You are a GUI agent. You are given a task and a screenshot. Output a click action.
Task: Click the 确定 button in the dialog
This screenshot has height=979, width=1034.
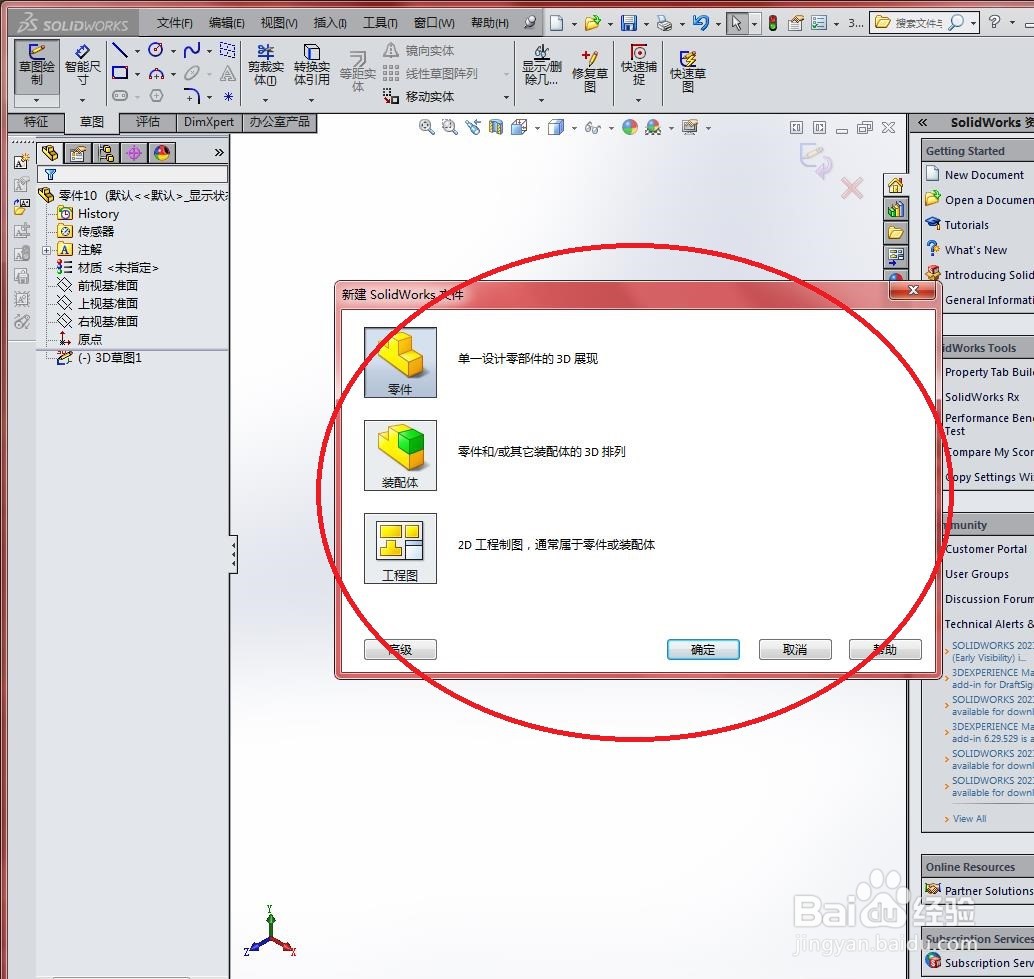pyautogui.click(x=703, y=649)
